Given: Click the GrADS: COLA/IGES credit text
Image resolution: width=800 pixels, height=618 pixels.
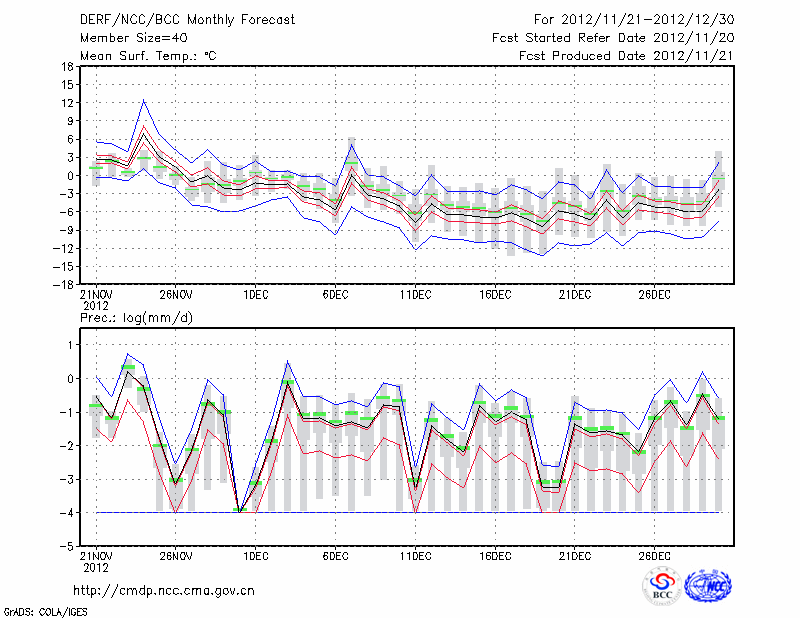Looking at the screenshot, I should point(40,610).
